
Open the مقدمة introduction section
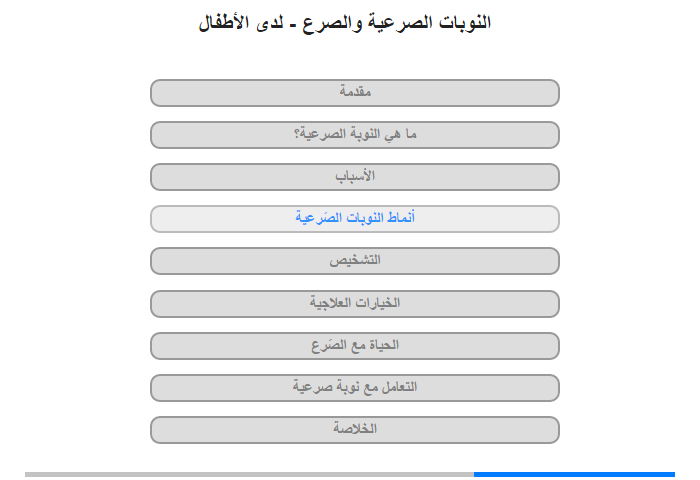point(354,93)
